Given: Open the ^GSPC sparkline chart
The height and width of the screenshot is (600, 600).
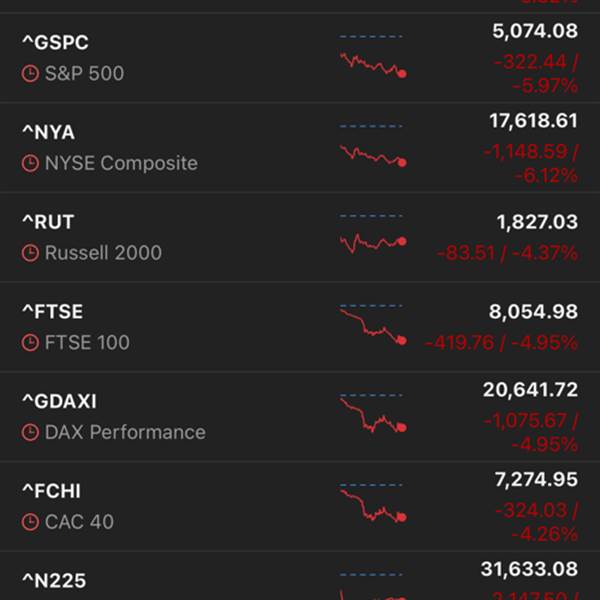Looking at the screenshot, I should point(373,56).
